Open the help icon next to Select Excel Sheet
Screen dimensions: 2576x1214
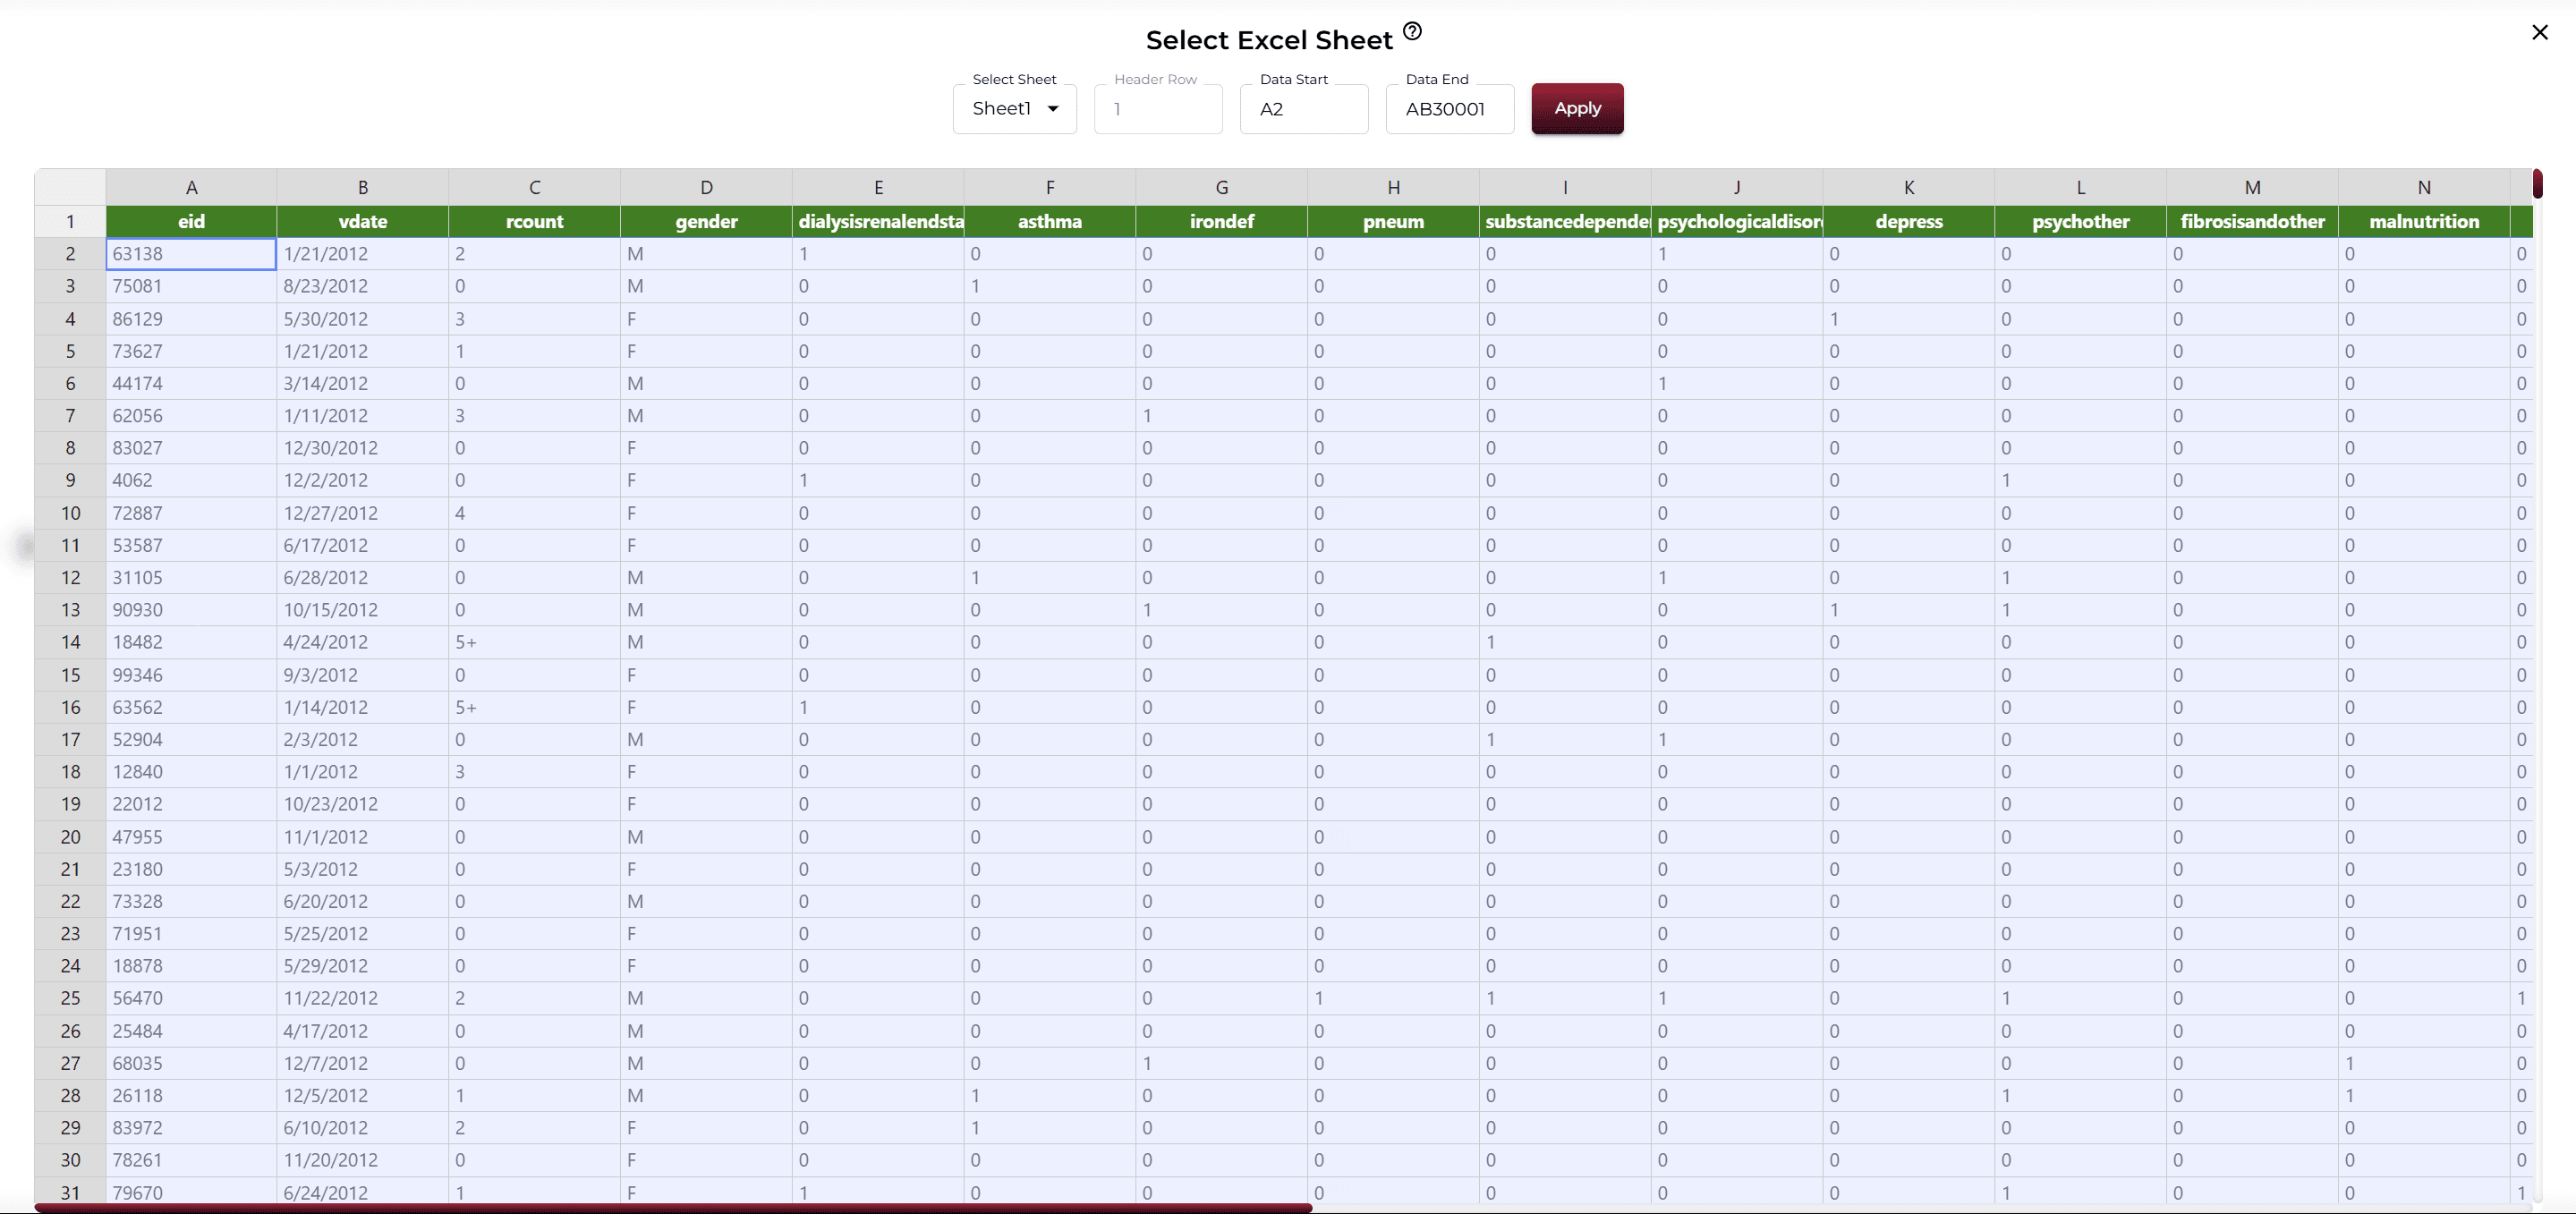[x=1412, y=31]
